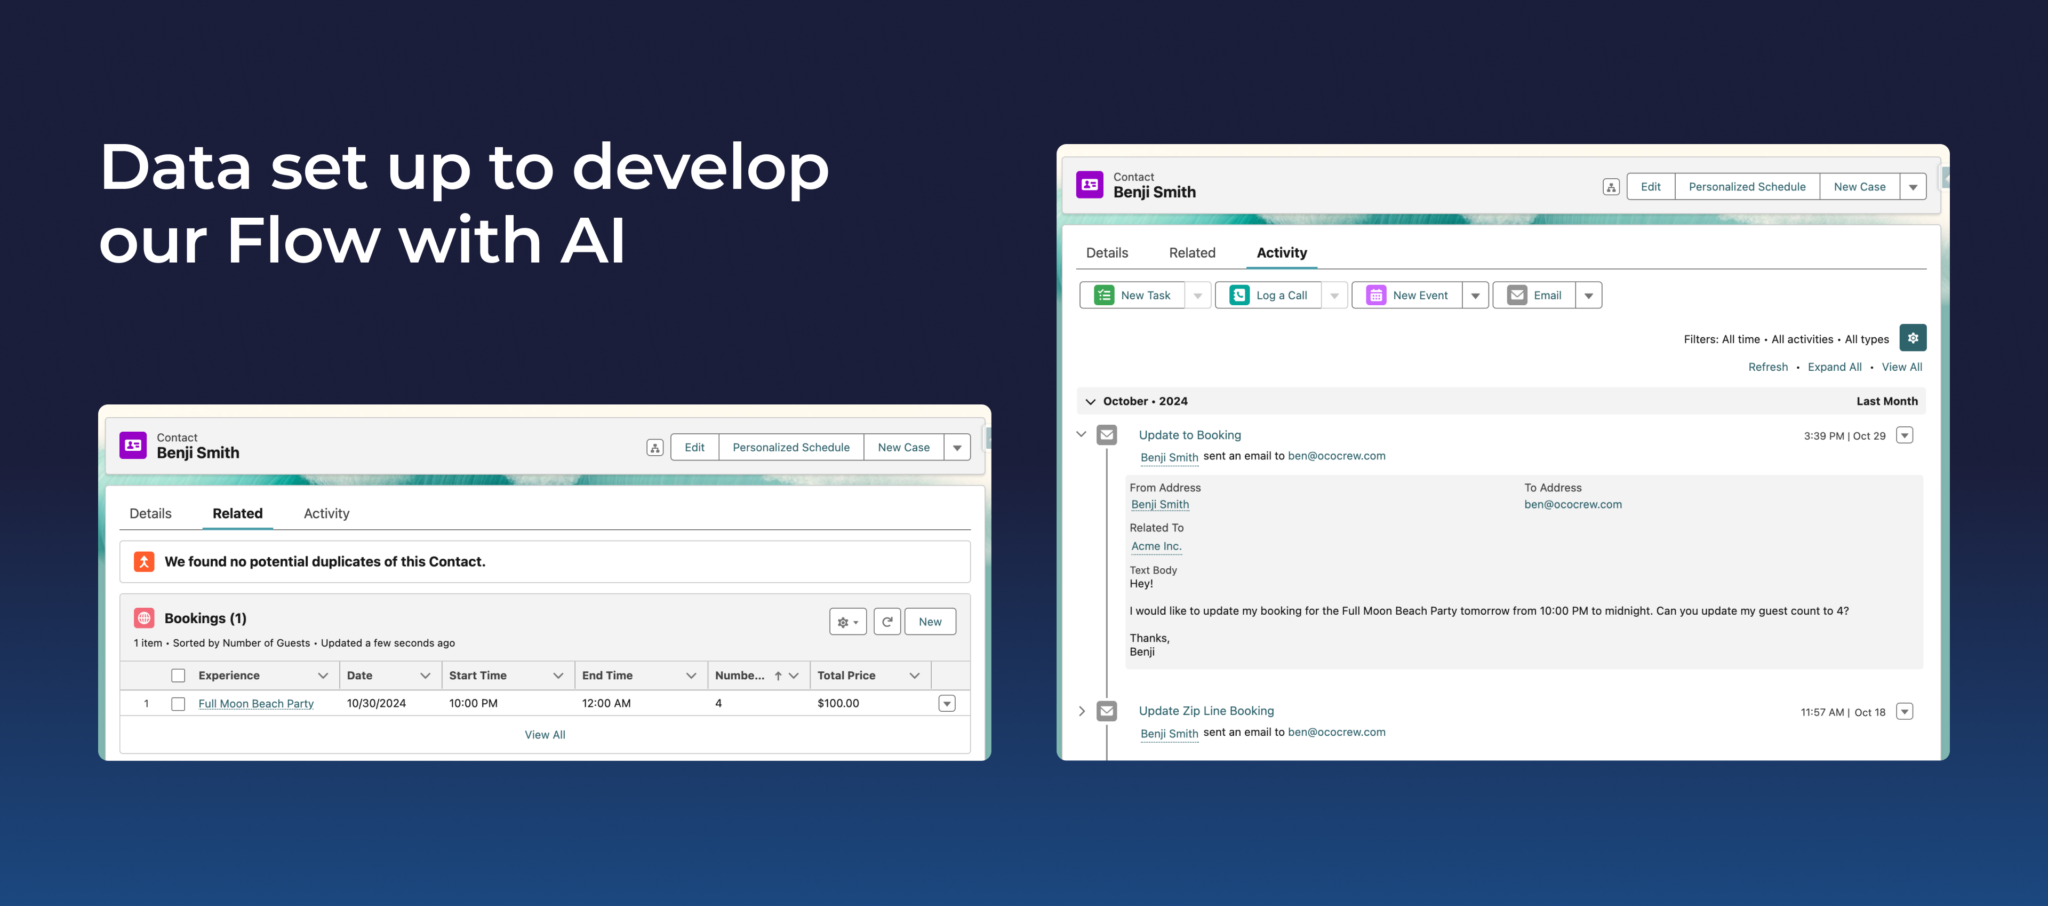Open the New Case dropdown arrow
The image size is (2048, 906).
(x=1913, y=186)
